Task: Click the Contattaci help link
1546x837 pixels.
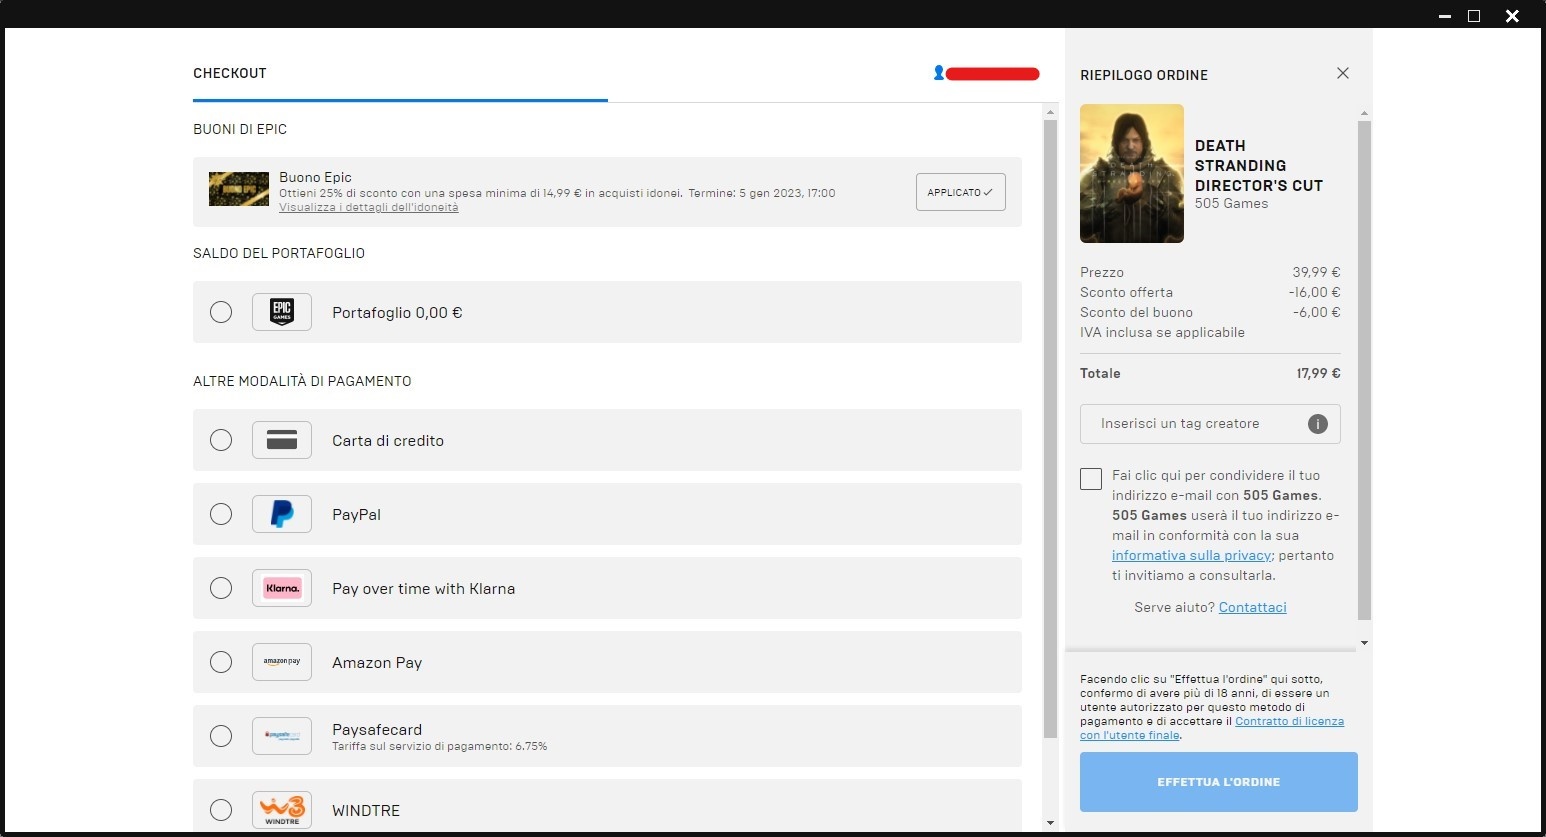Action: (1253, 607)
